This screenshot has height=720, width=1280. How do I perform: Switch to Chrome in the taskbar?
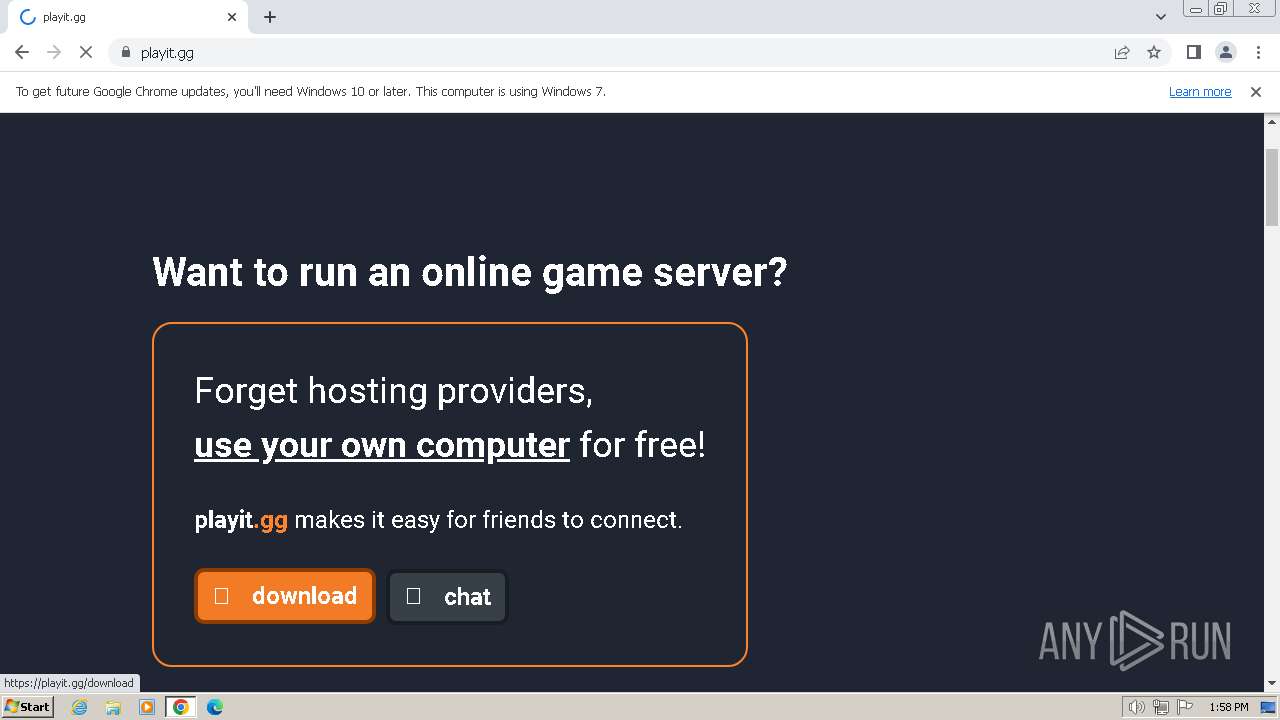(x=181, y=707)
